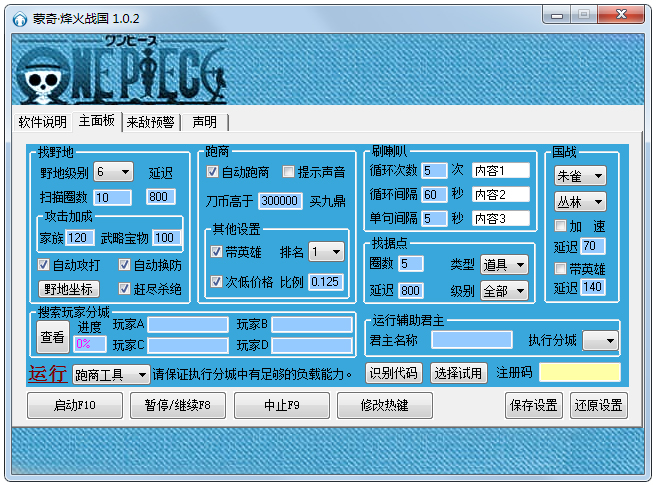
Task: Click the 玩家D input field
Action: pos(312,345)
